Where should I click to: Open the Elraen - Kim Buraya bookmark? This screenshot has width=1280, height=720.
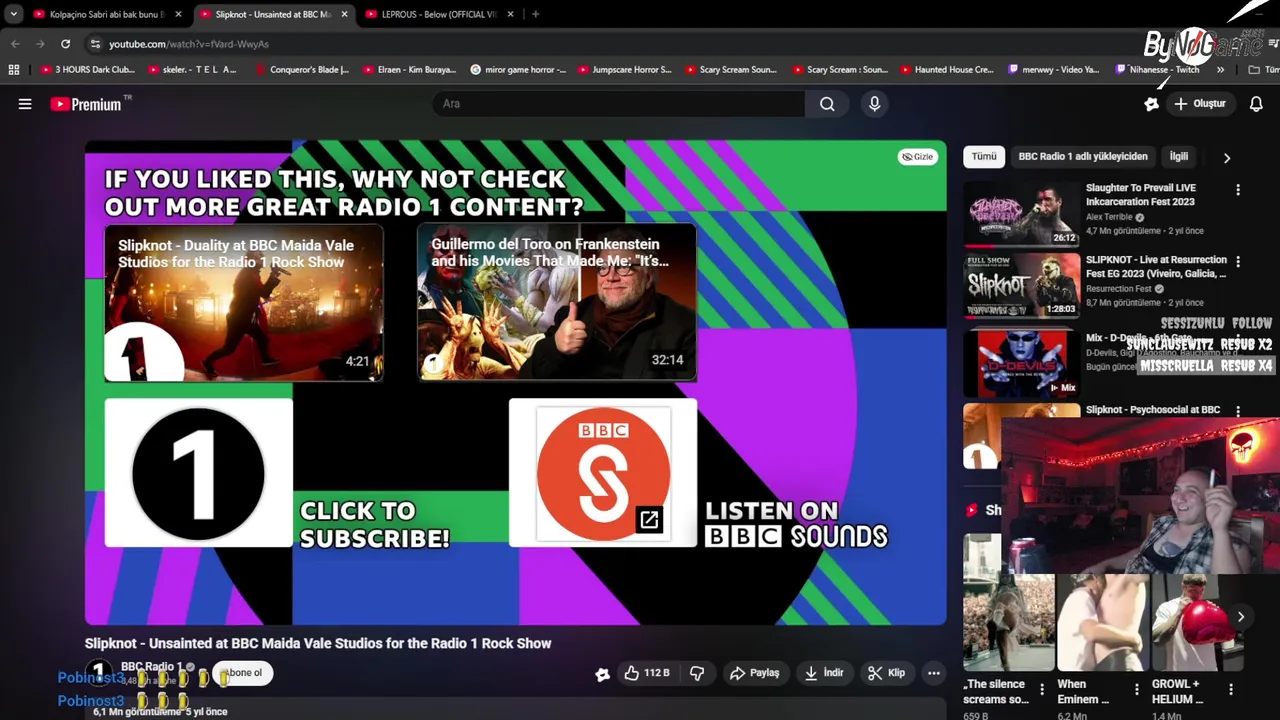click(409, 70)
